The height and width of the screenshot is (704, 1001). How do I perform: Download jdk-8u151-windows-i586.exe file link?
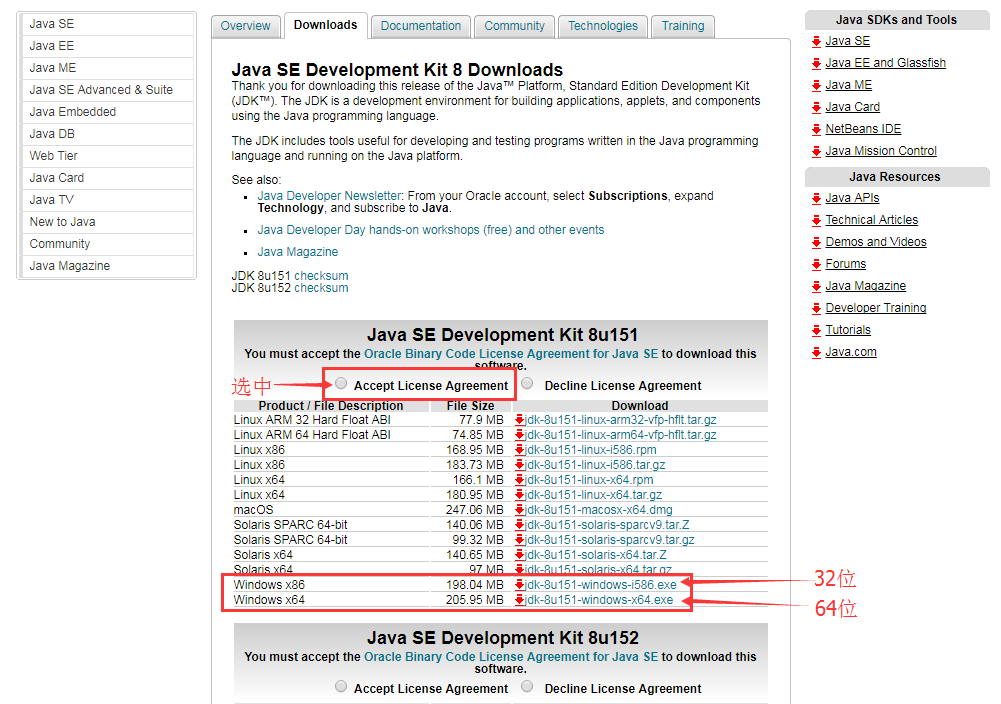tap(601, 585)
